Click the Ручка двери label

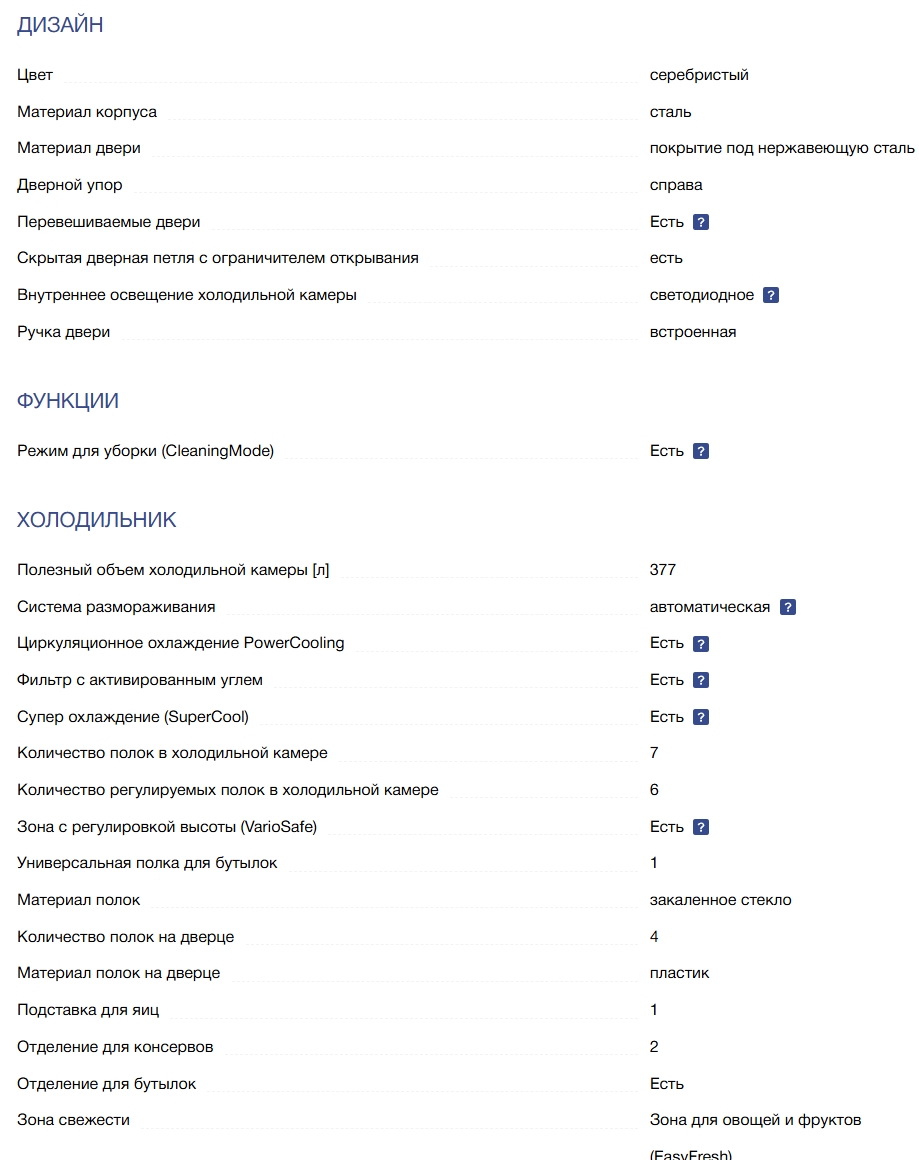coord(64,332)
